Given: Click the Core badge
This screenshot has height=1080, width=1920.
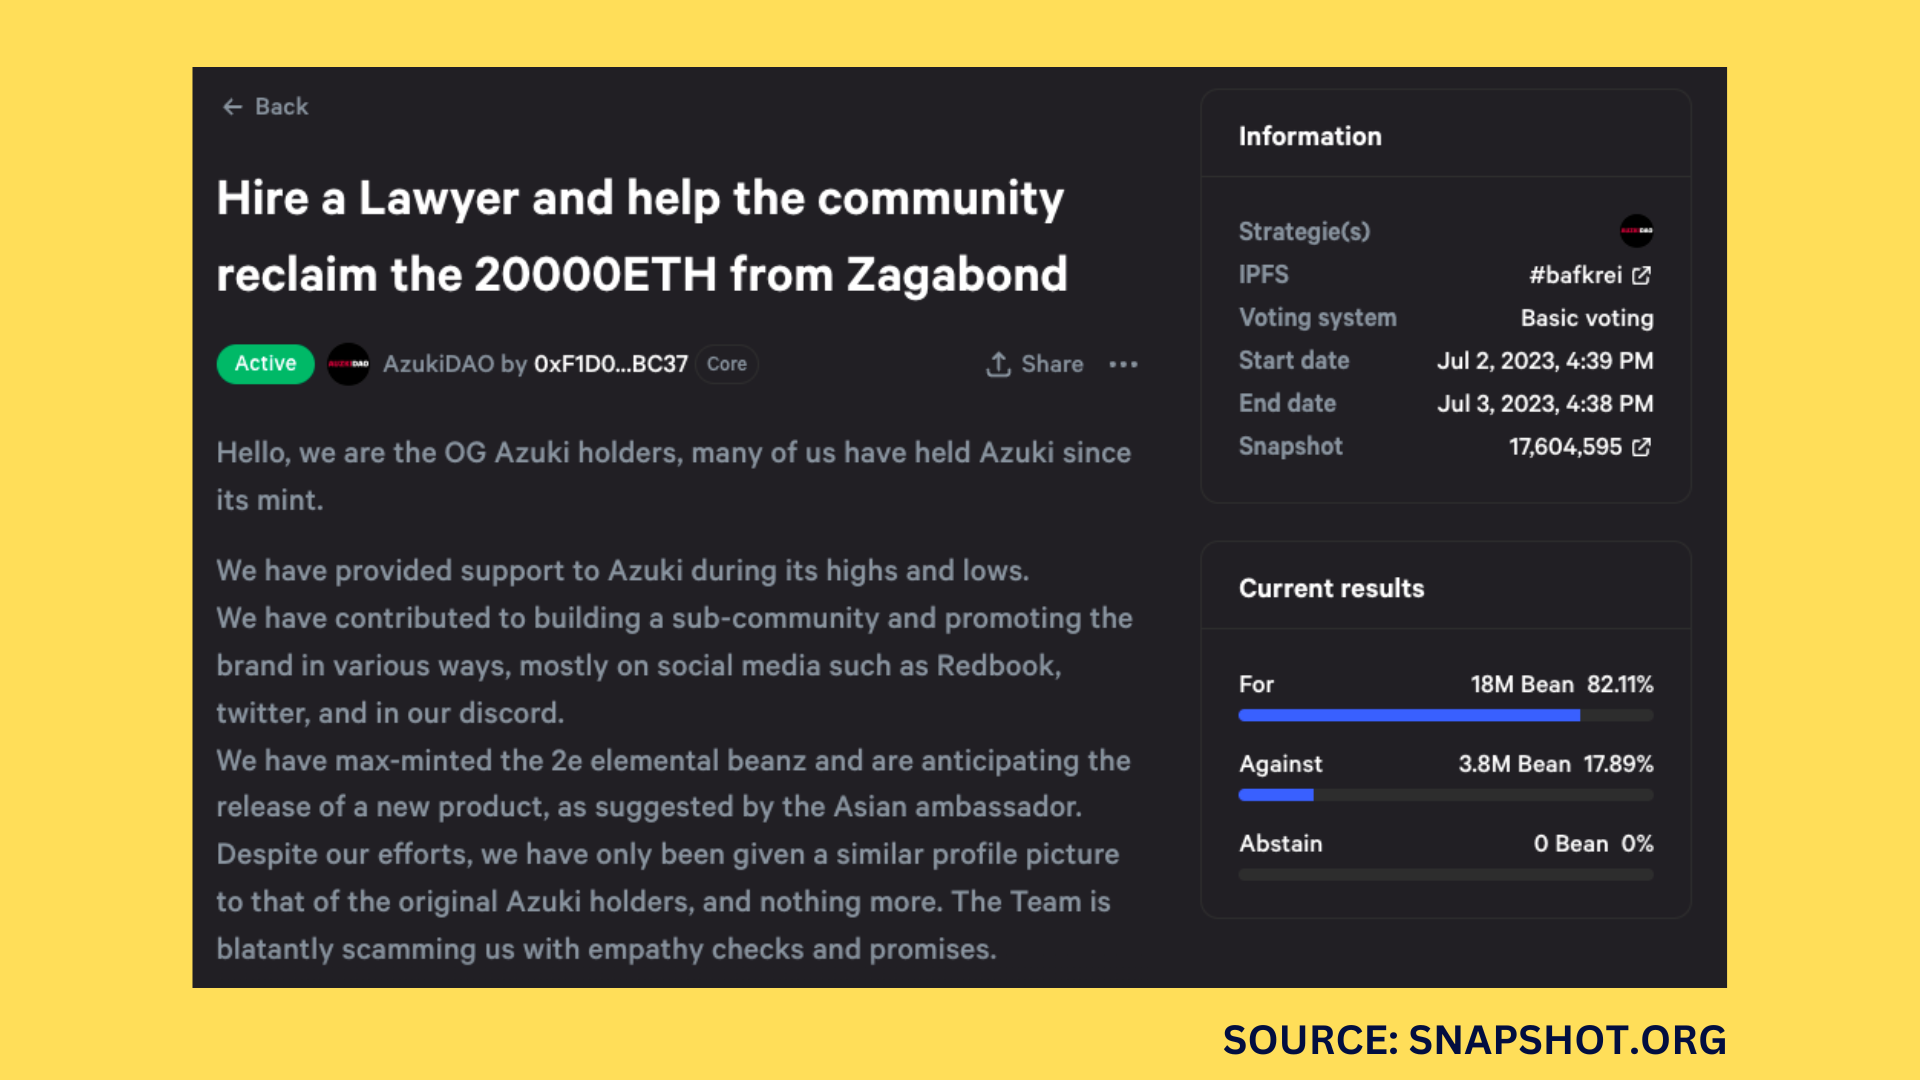Looking at the screenshot, I should (727, 364).
